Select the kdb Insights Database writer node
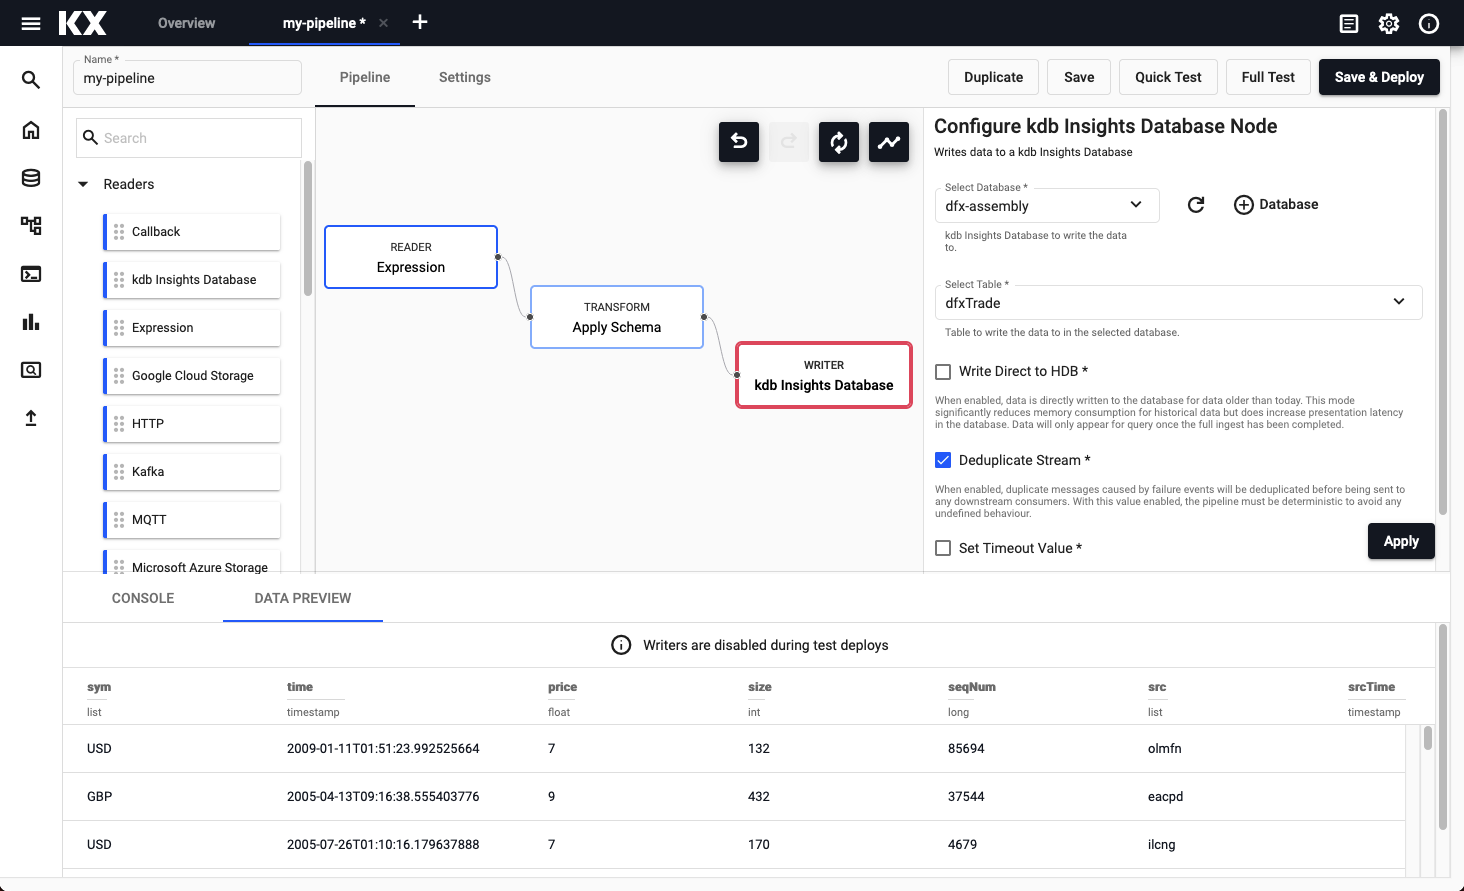Image resolution: width=1464 pixels, height=891 pixels. tap(824, 375)
